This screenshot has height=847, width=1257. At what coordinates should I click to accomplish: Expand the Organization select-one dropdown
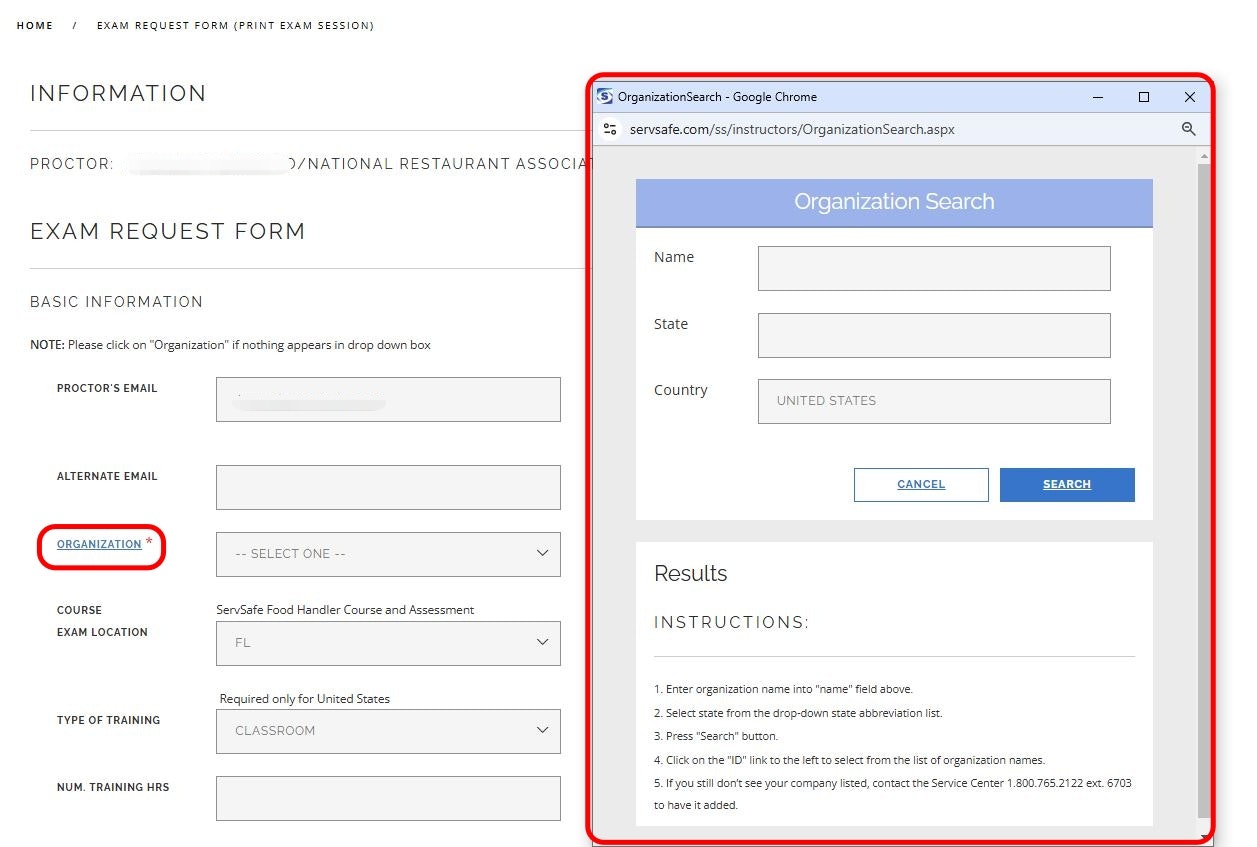click(x=388, y=554)
